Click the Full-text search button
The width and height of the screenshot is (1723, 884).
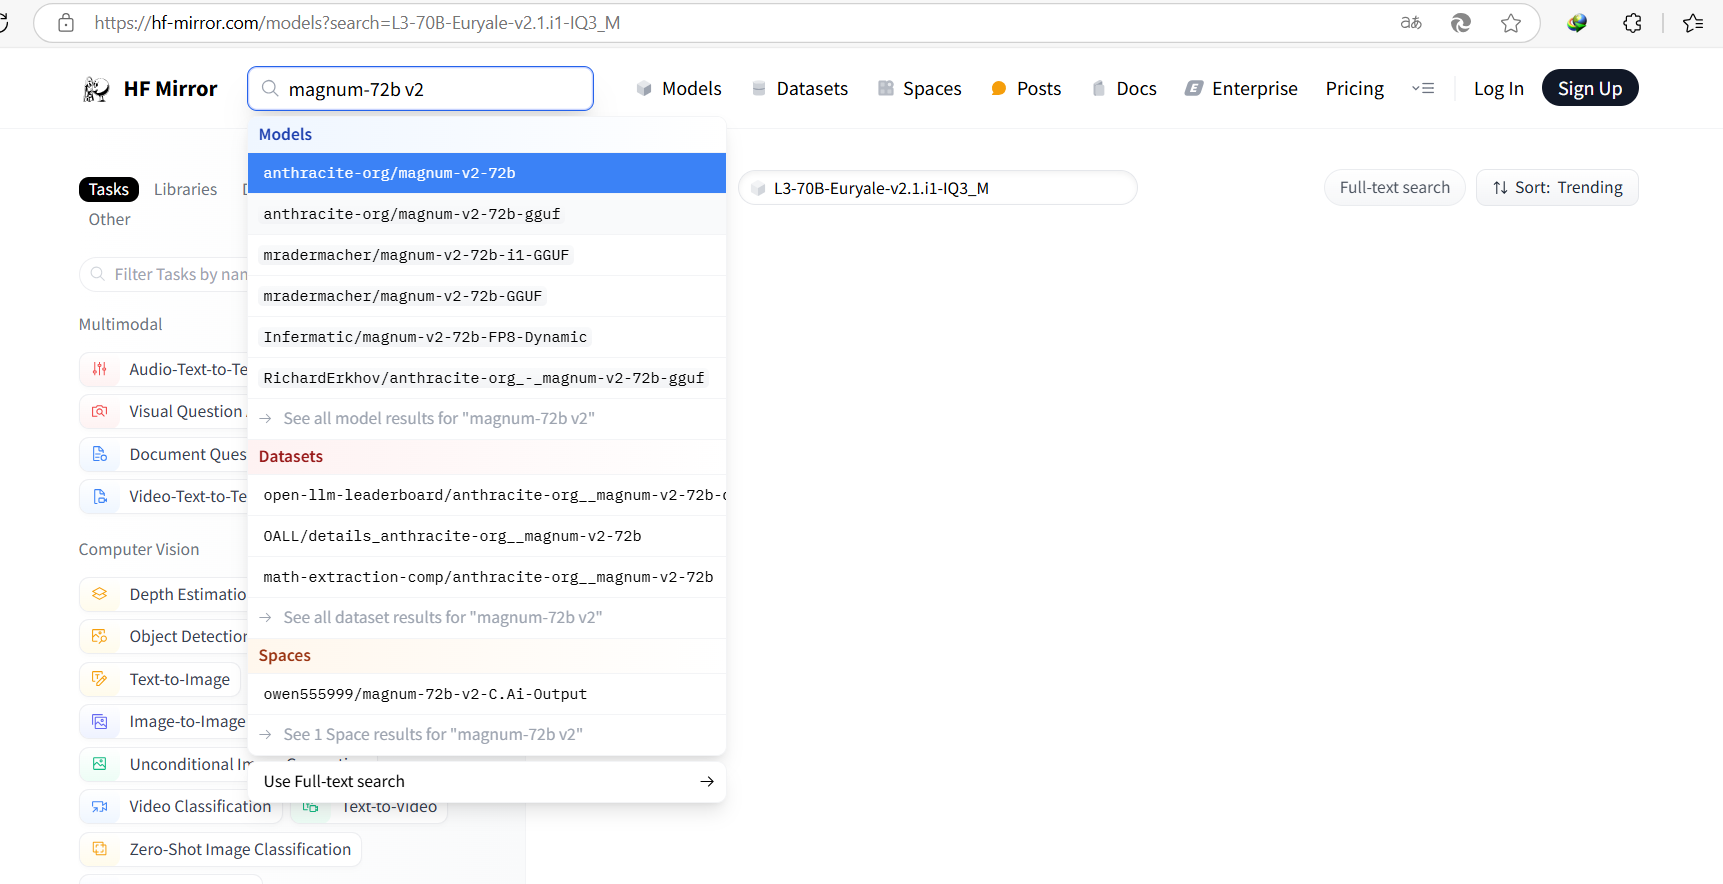click(1394, 187)
